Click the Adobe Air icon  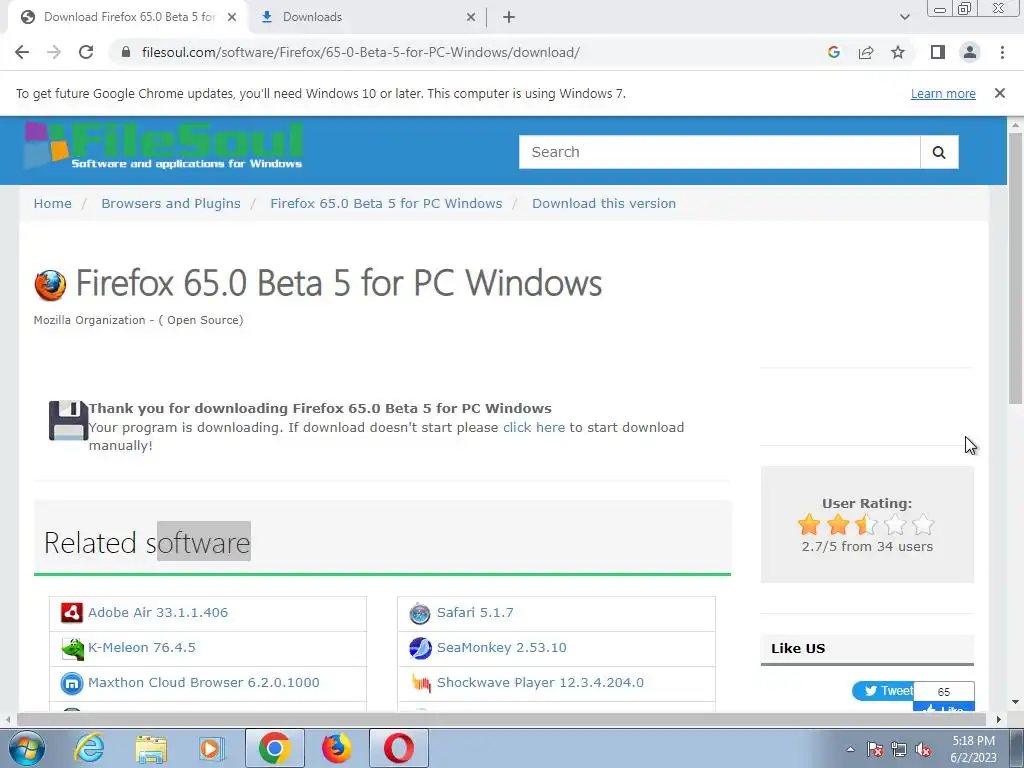tap(72, 613)
